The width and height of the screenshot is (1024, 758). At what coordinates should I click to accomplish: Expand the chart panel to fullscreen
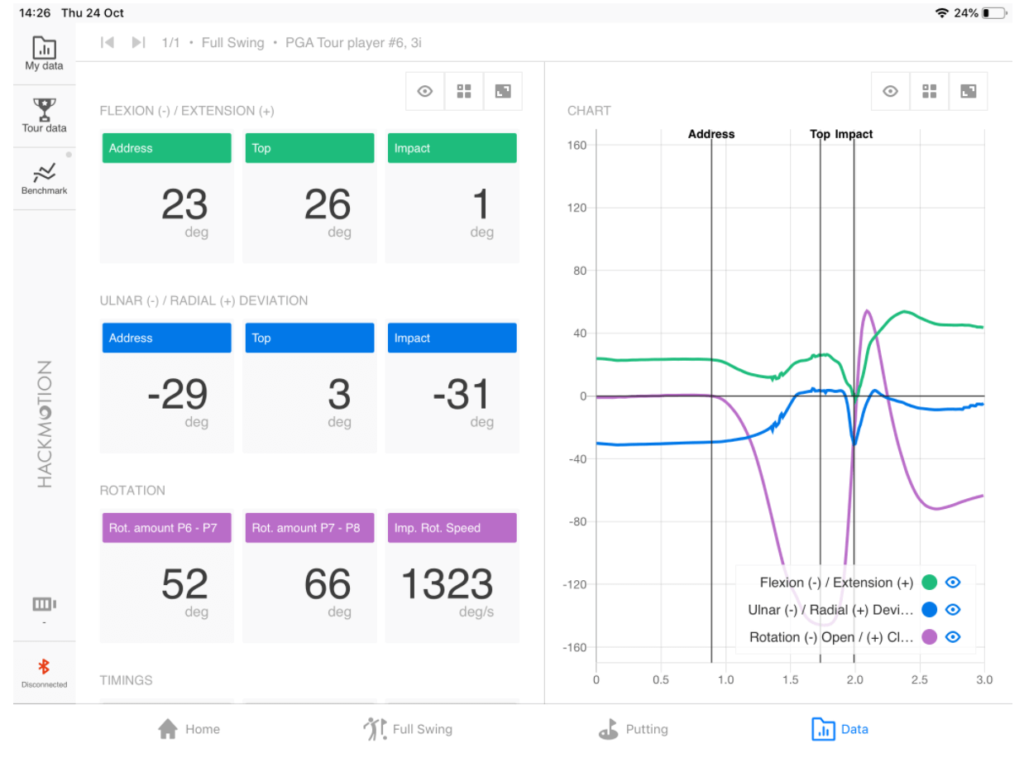968,91
